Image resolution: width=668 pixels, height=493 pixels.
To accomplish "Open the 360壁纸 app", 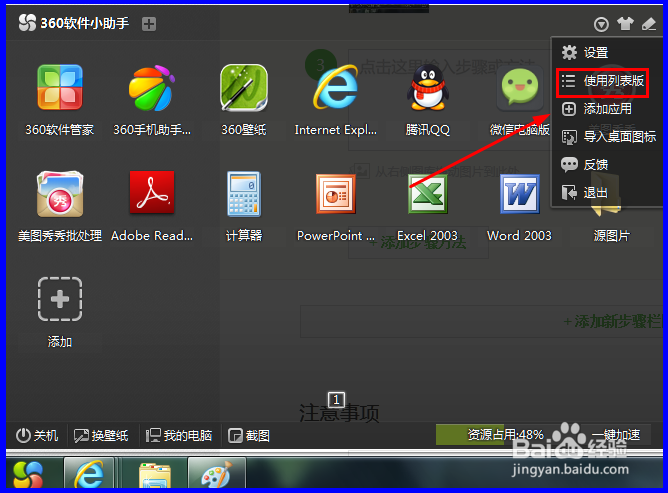I will 244,87.
